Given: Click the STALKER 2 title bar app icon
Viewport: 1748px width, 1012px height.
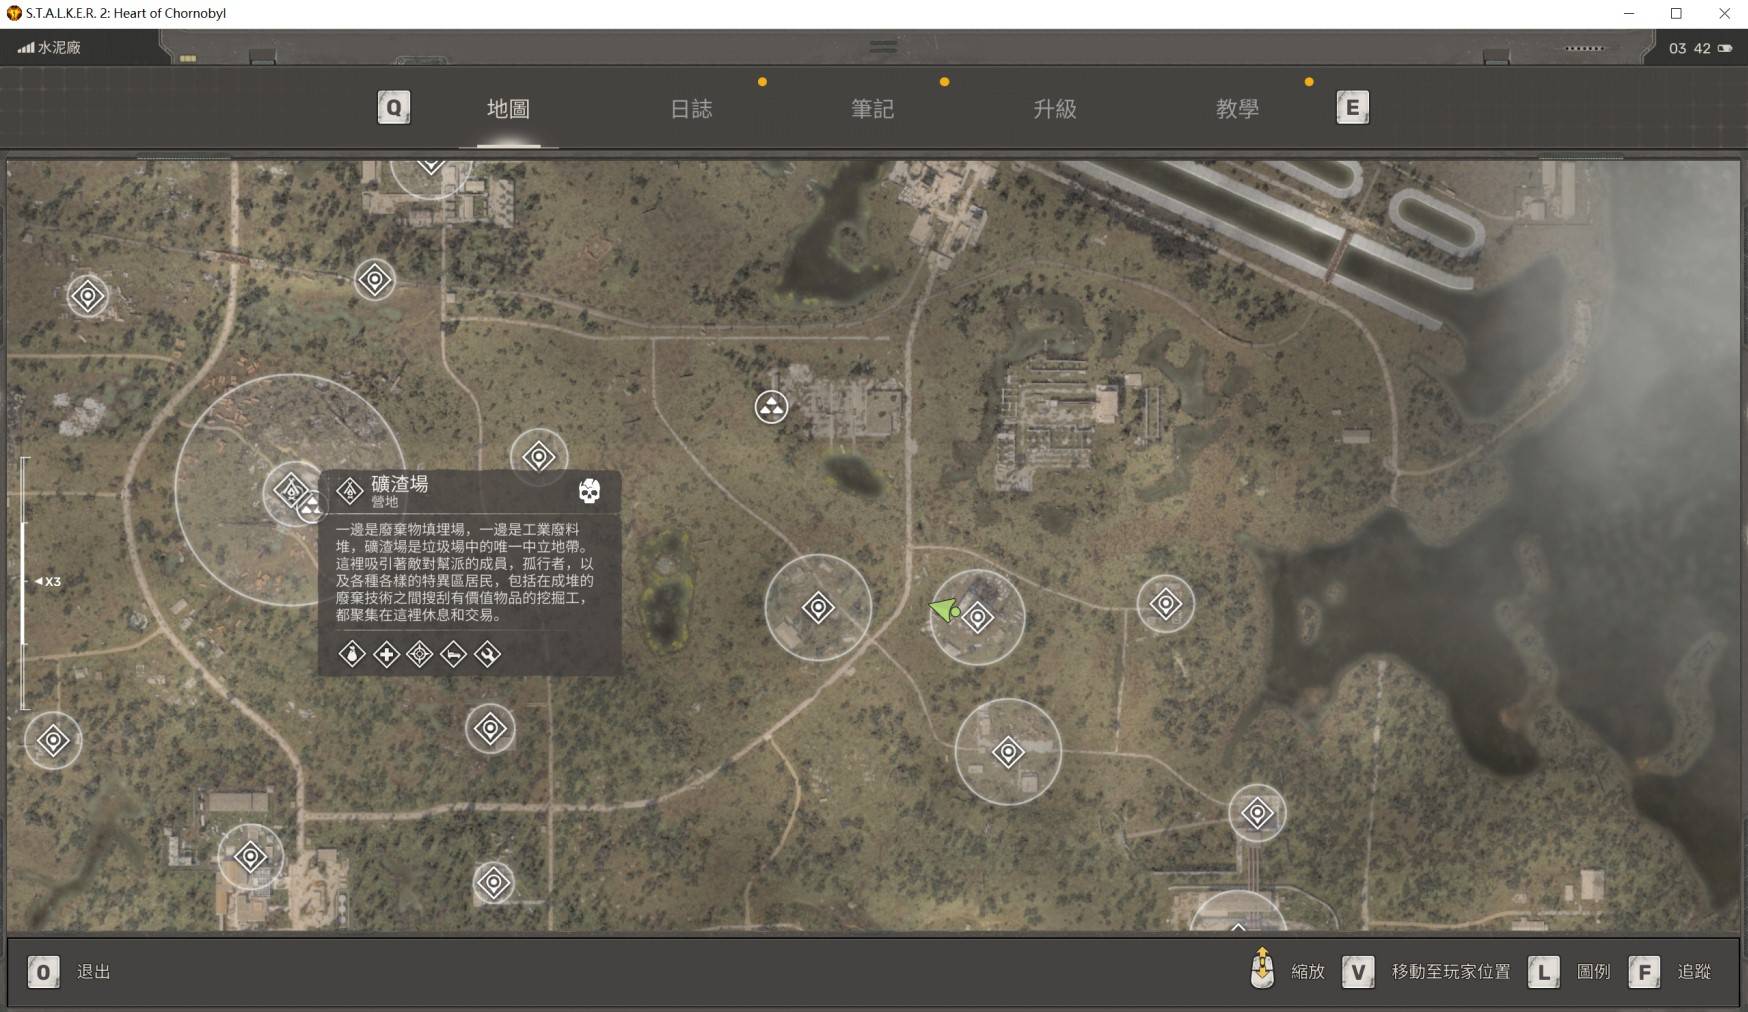Looking at the screenshot, I should (x=14, y=13).
